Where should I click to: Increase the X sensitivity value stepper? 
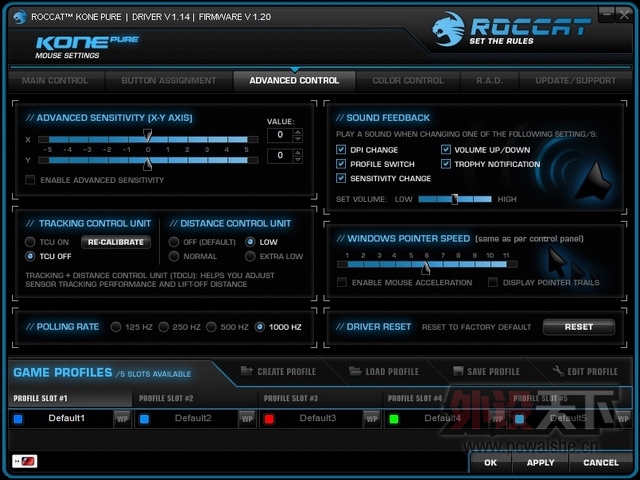(x=298, y=132)
